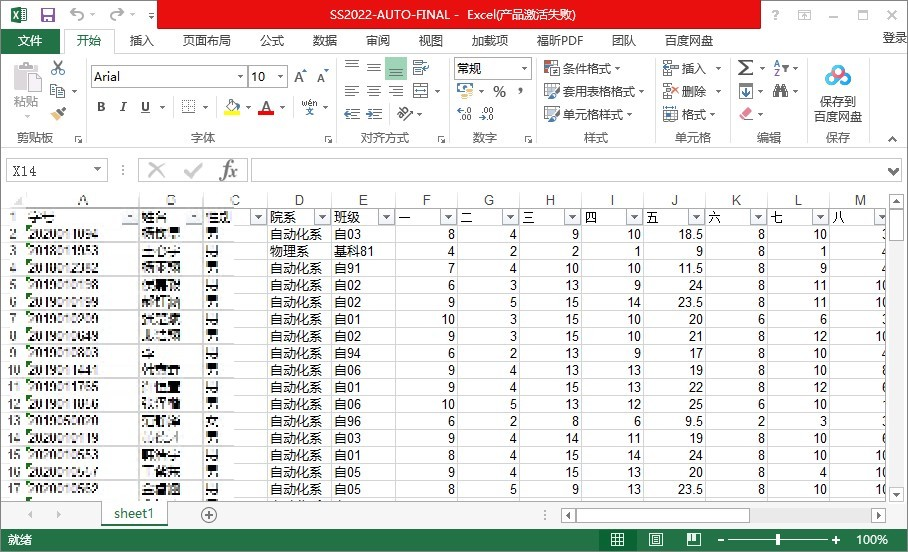Enable wrap text

[421, 68]
